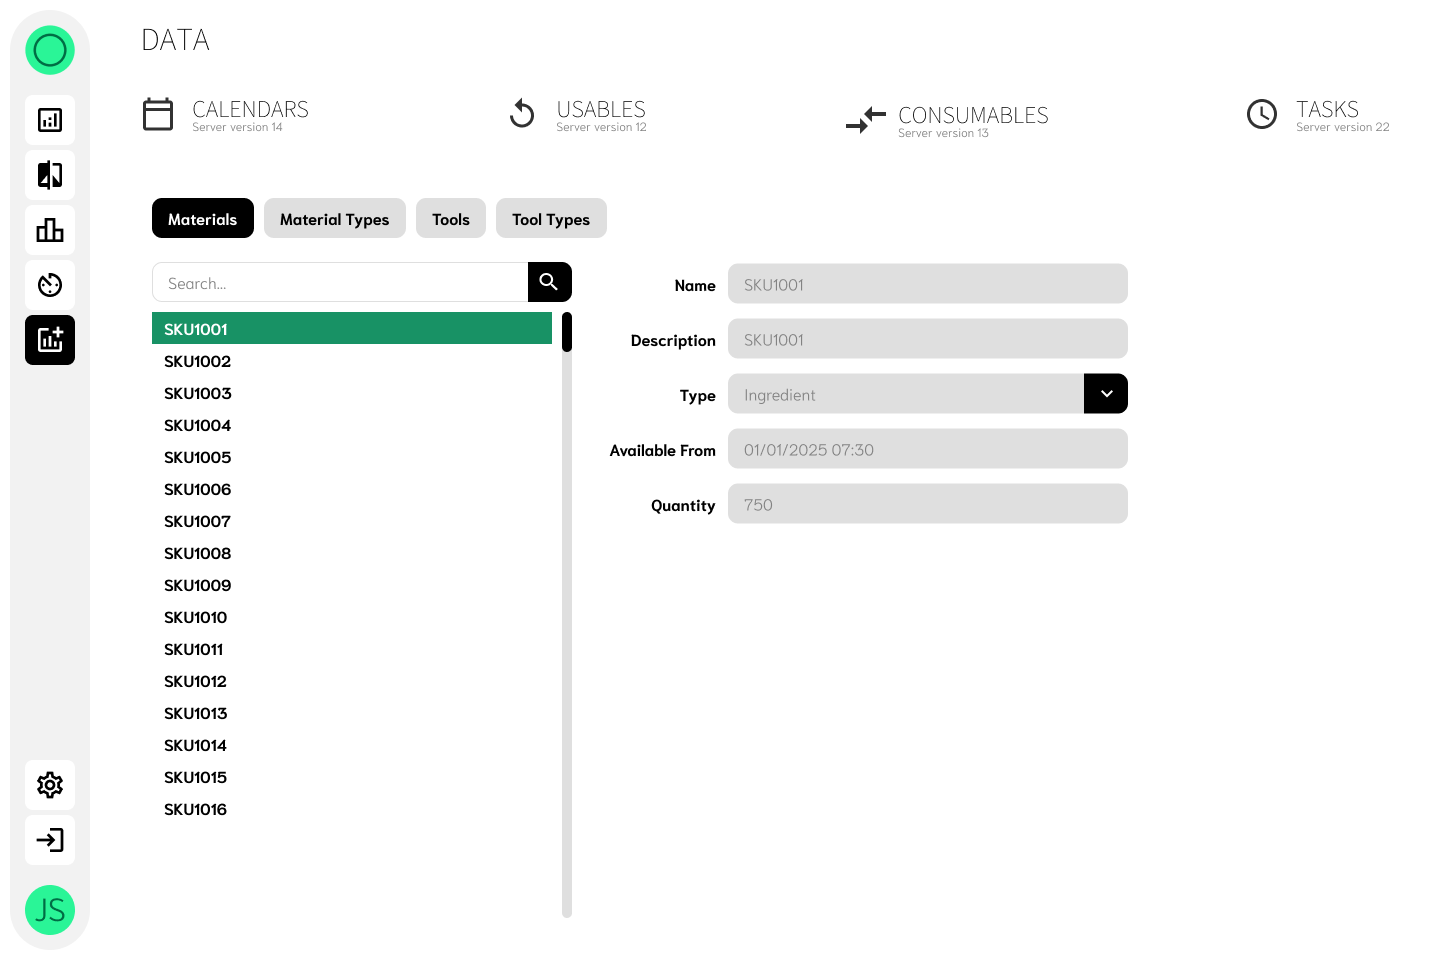Screen dimensions: 1440x960
Task: Click the JS user avatar
Action: click(50, 910)
